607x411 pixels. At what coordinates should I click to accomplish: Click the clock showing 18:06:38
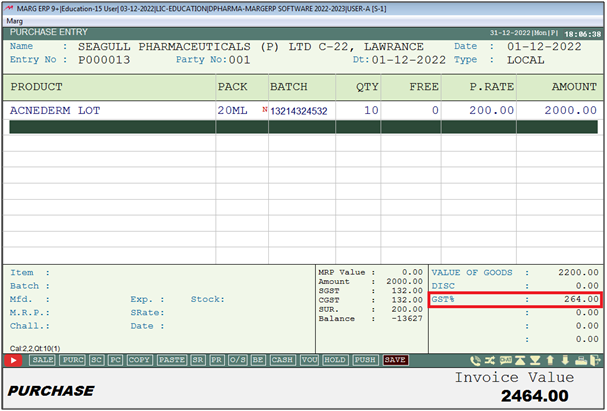coord(583,34)
